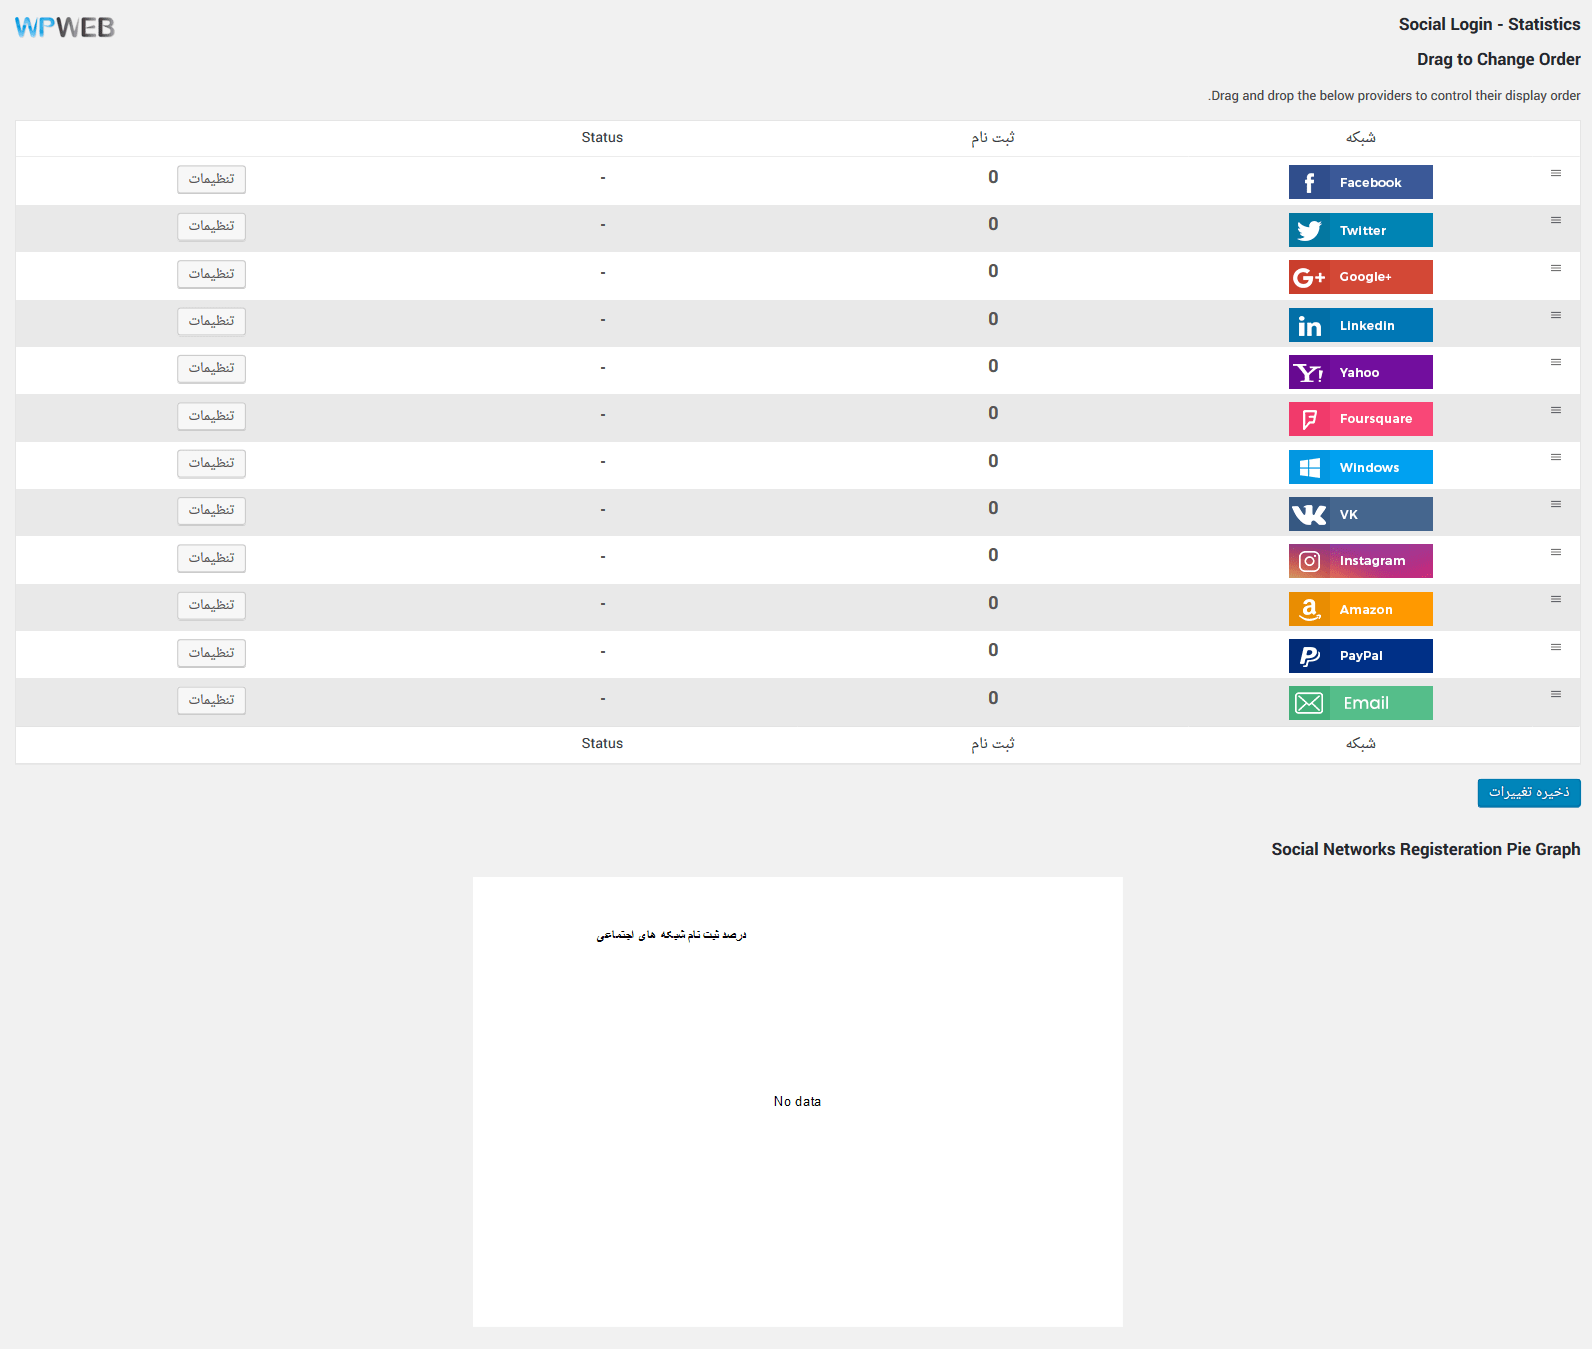
Task: Click the registration count in Email row
Action: [x=993, y=698]
